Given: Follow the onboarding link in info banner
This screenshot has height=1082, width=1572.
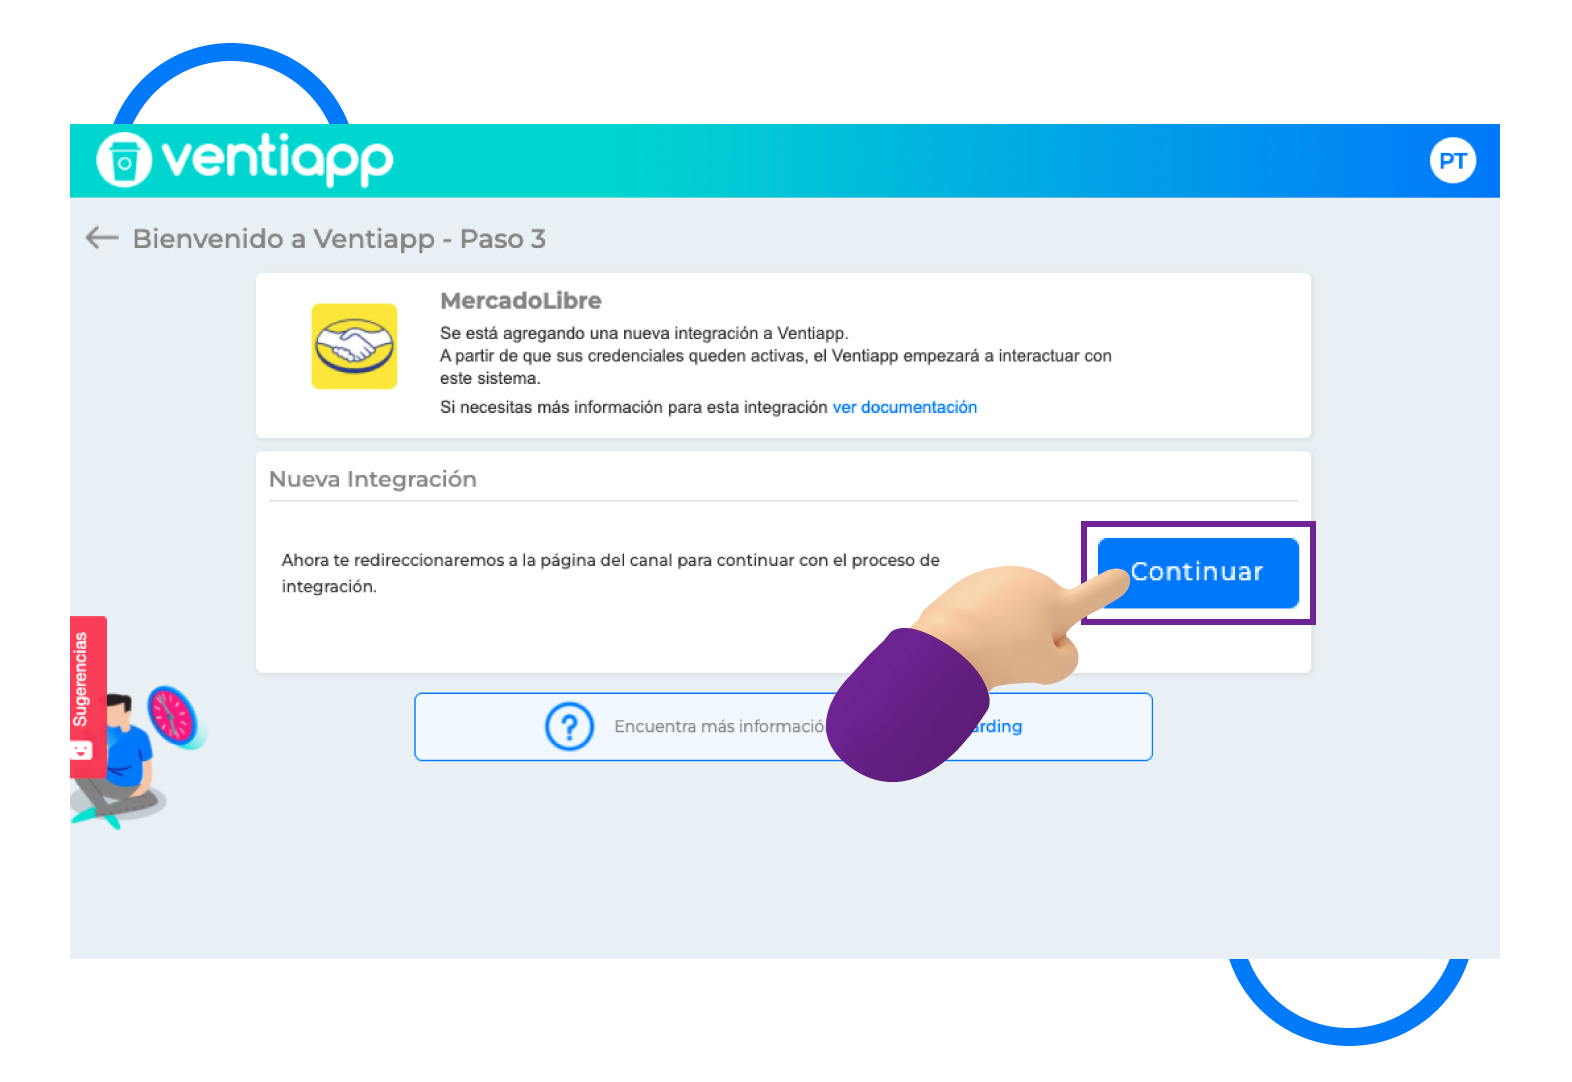Looking at the screenshot, I should (996, 726).
